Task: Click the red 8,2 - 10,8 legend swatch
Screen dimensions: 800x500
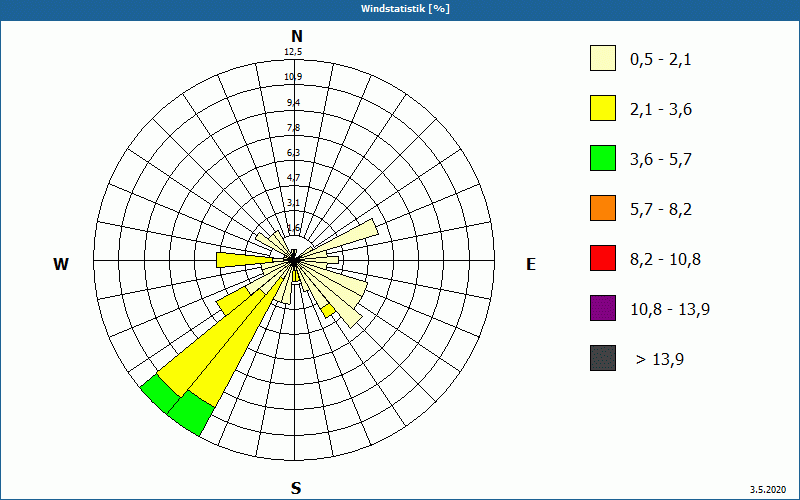Action: pyautogui.click(x=603, y=258)
